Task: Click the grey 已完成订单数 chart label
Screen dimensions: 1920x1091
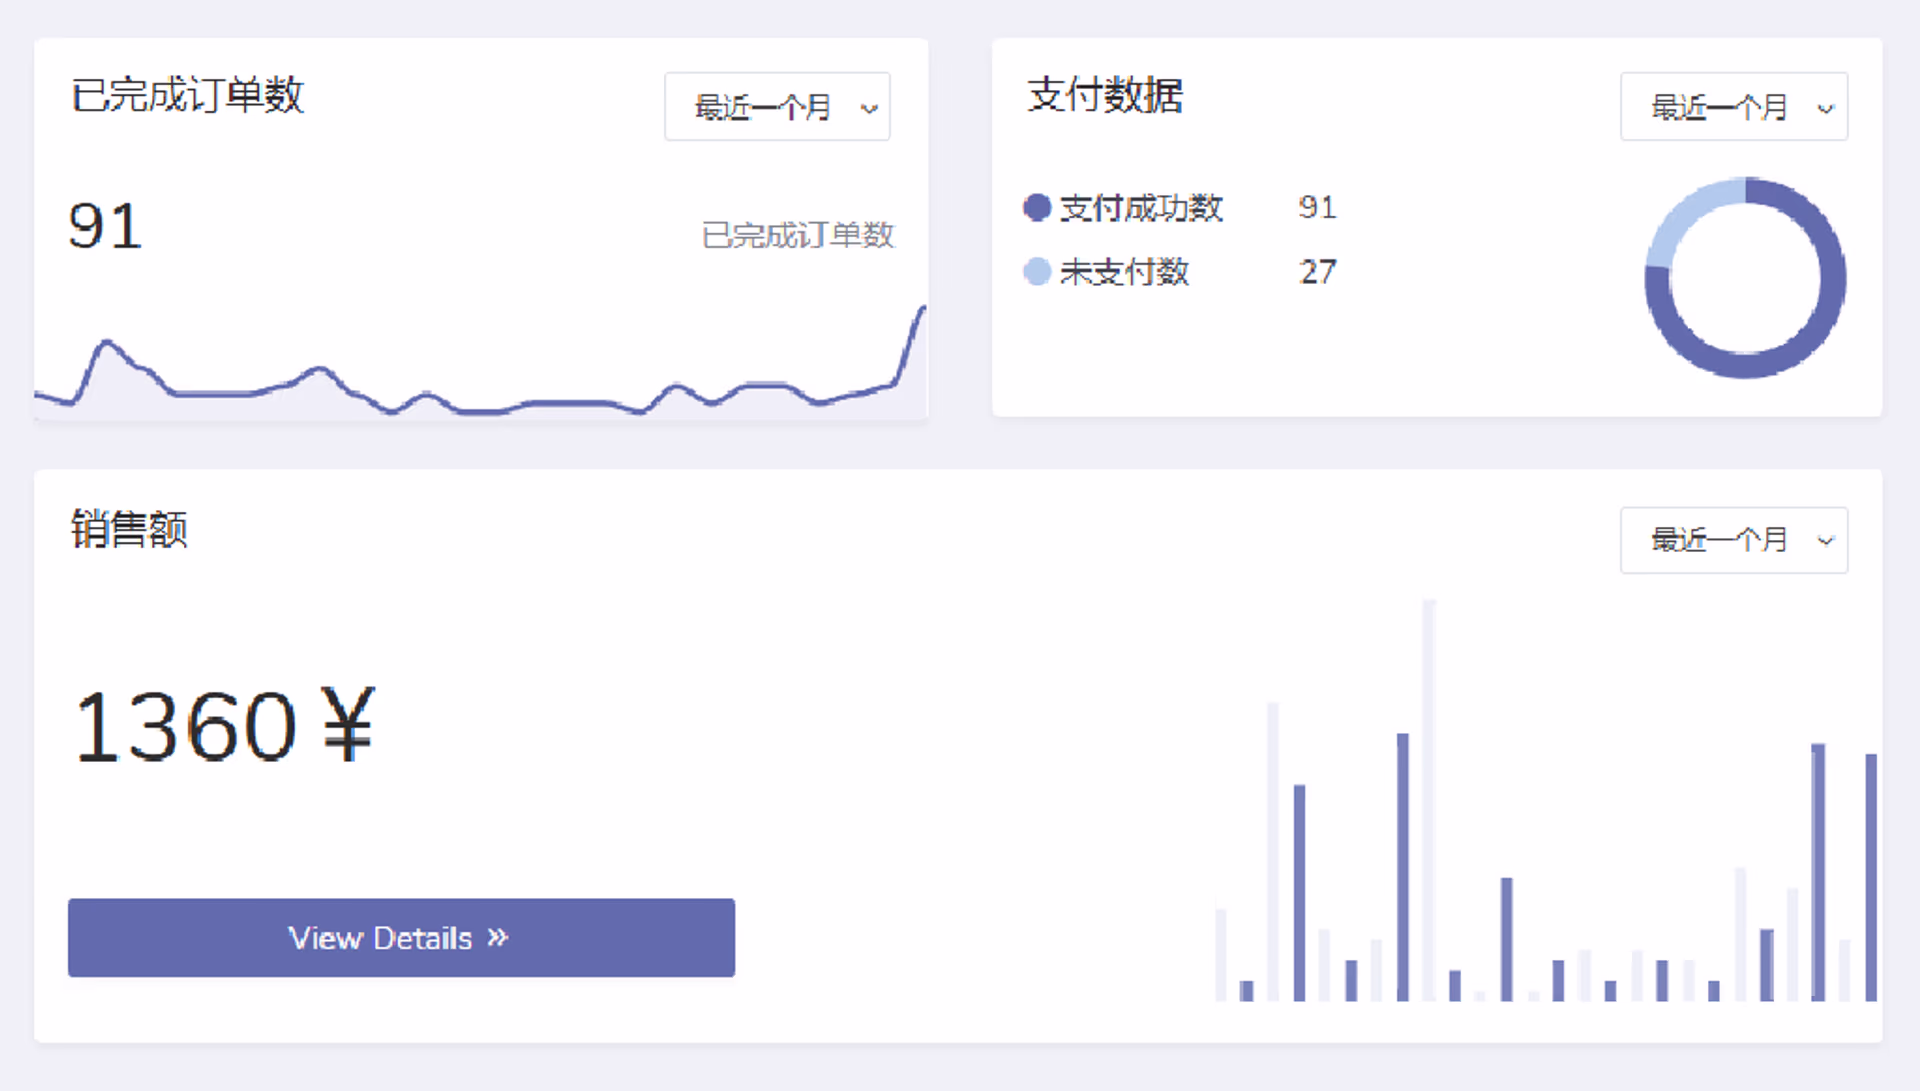Action: pos(798,235)
